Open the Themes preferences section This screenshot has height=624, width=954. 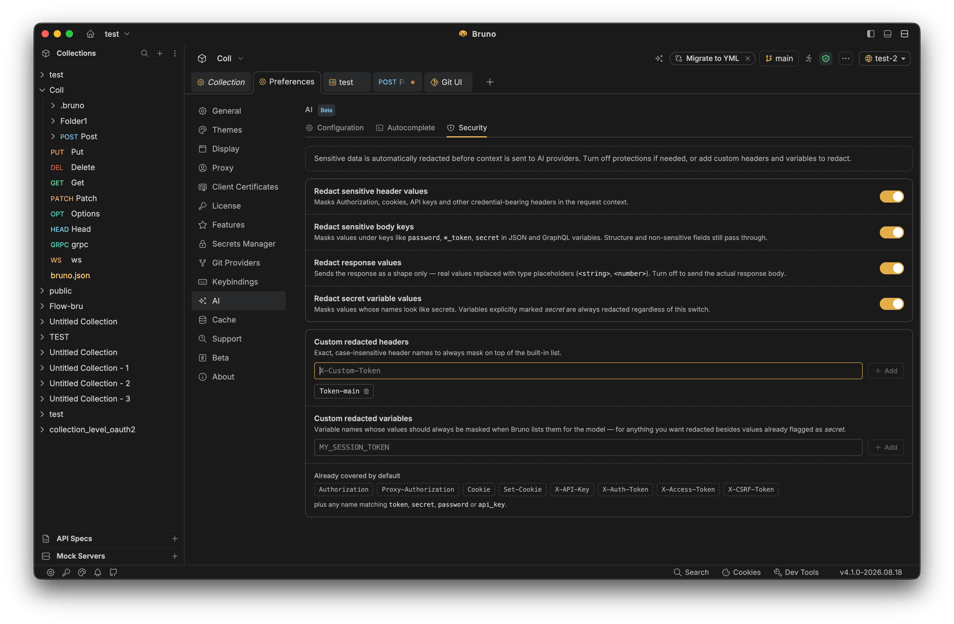tap(238, 130)
